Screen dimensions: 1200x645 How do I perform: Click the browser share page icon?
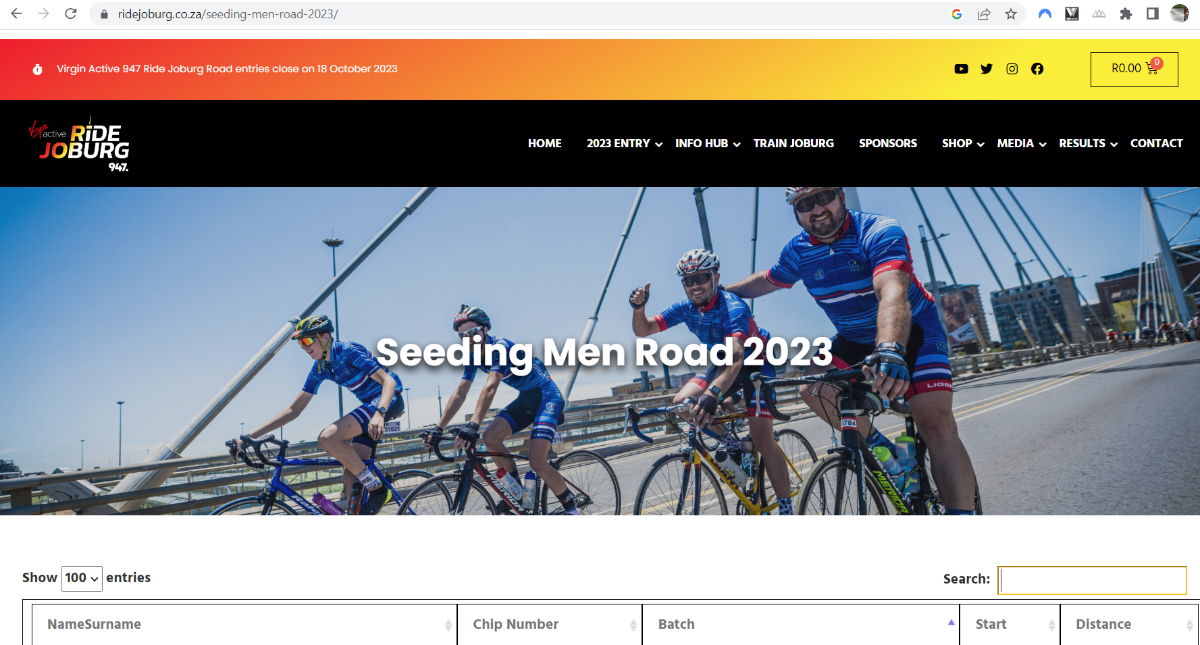(984, 14)
